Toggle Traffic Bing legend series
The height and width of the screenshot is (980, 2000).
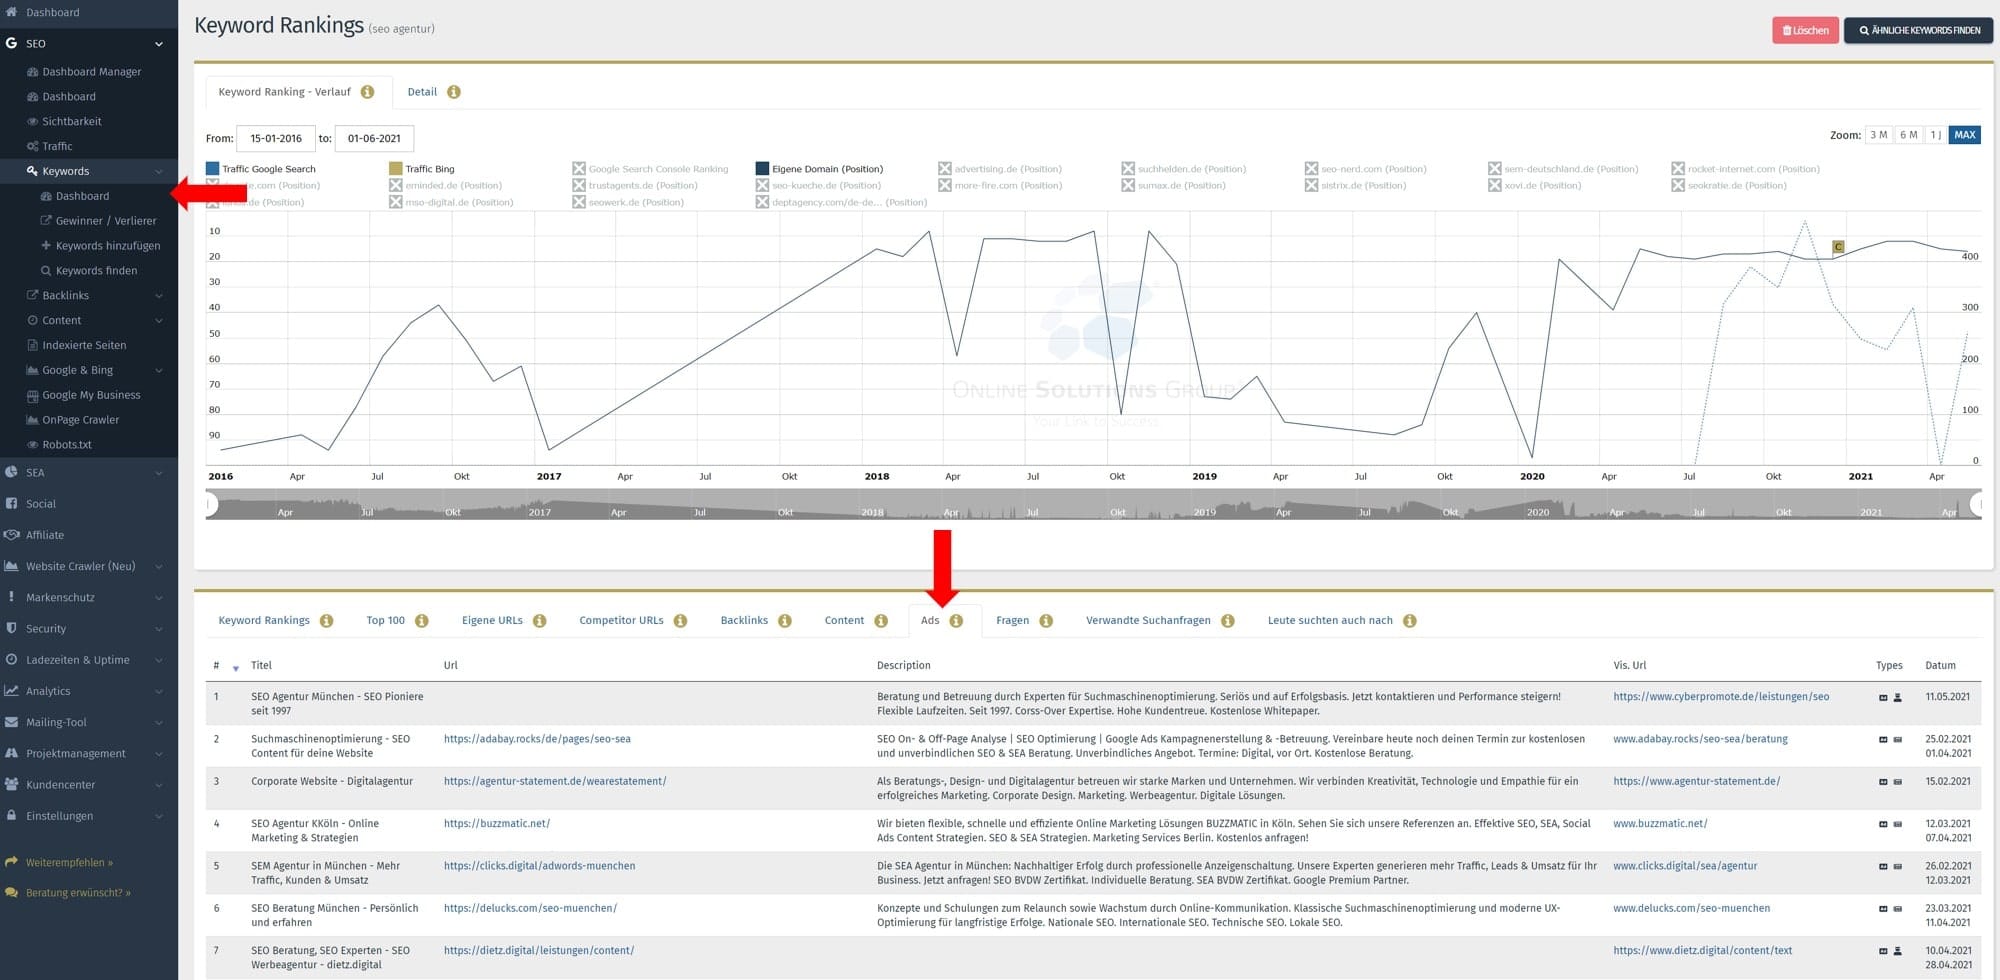(422, 169)
